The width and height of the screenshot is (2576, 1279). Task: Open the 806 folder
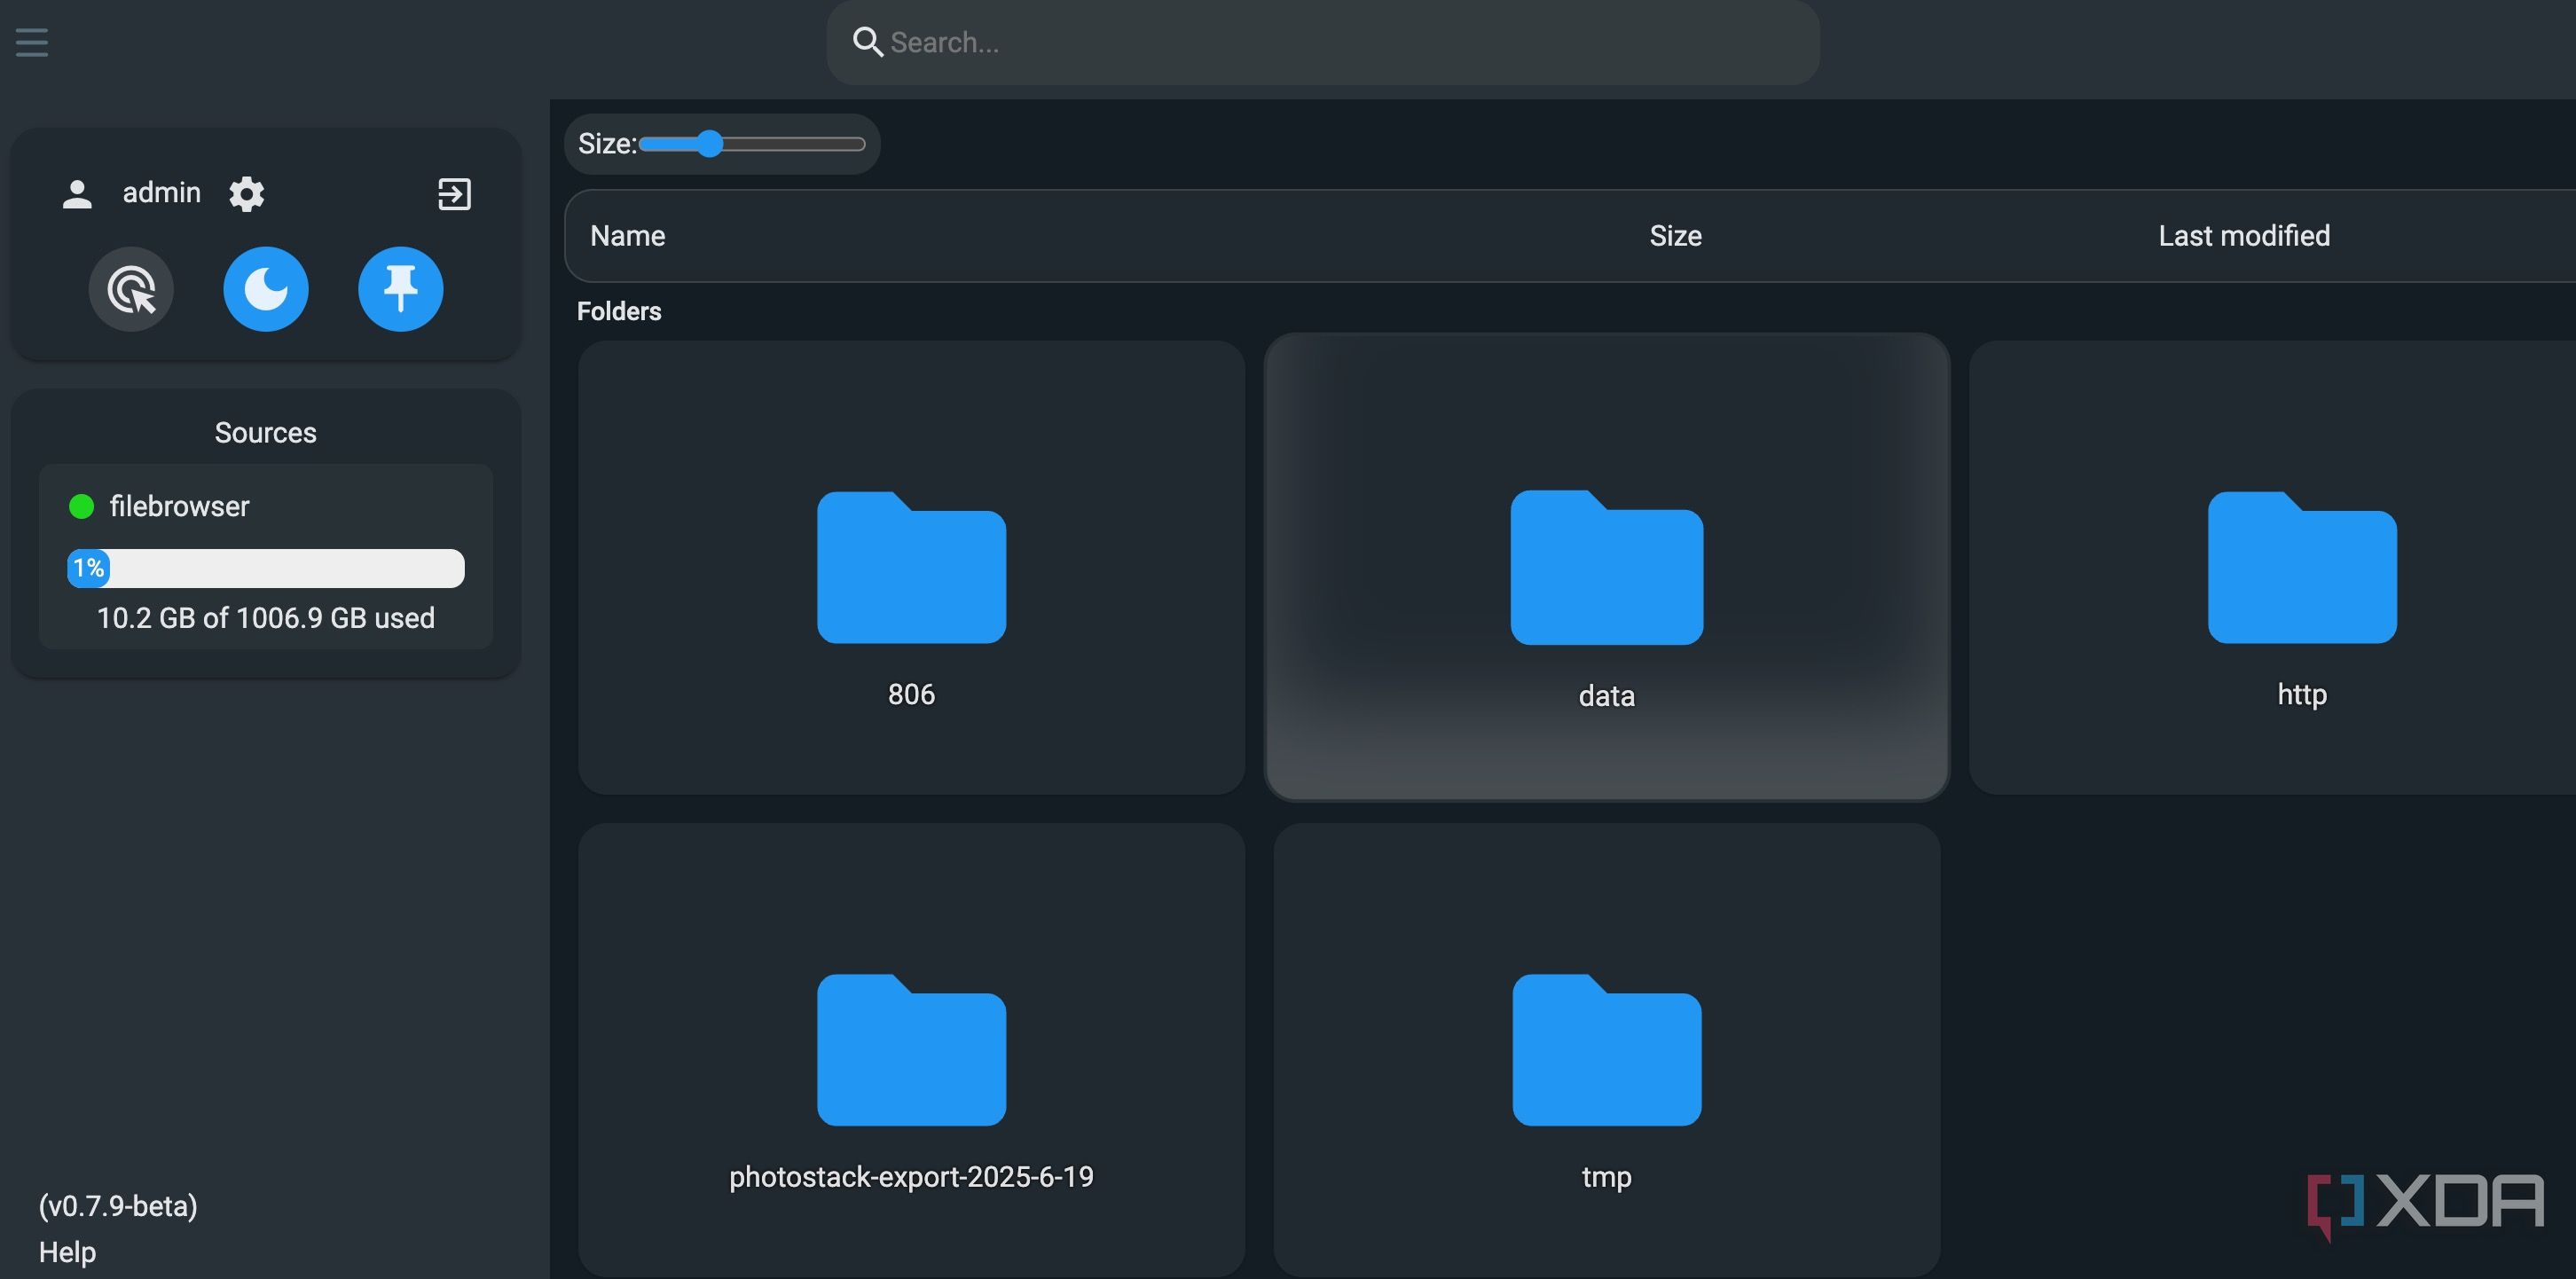point(911,568)
